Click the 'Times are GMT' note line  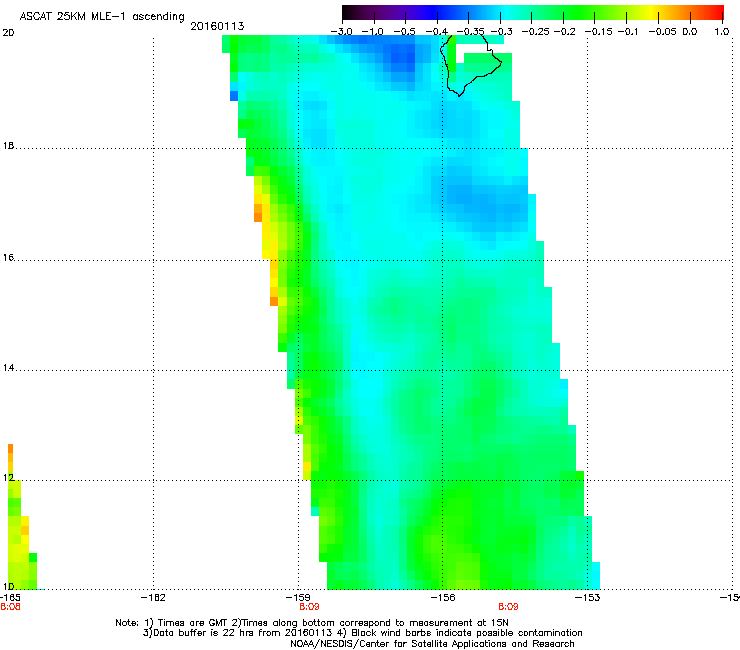click(x=312, y=623)
